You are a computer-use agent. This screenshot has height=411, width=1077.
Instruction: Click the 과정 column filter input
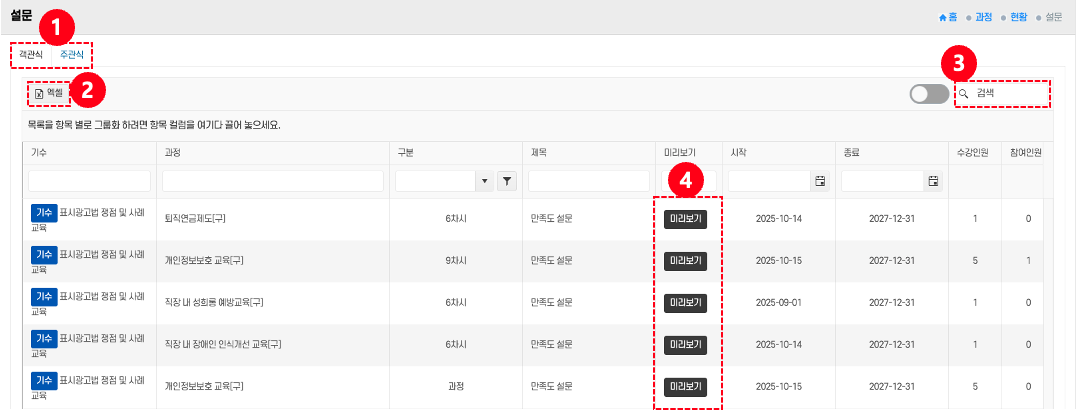tap(272, 181)
